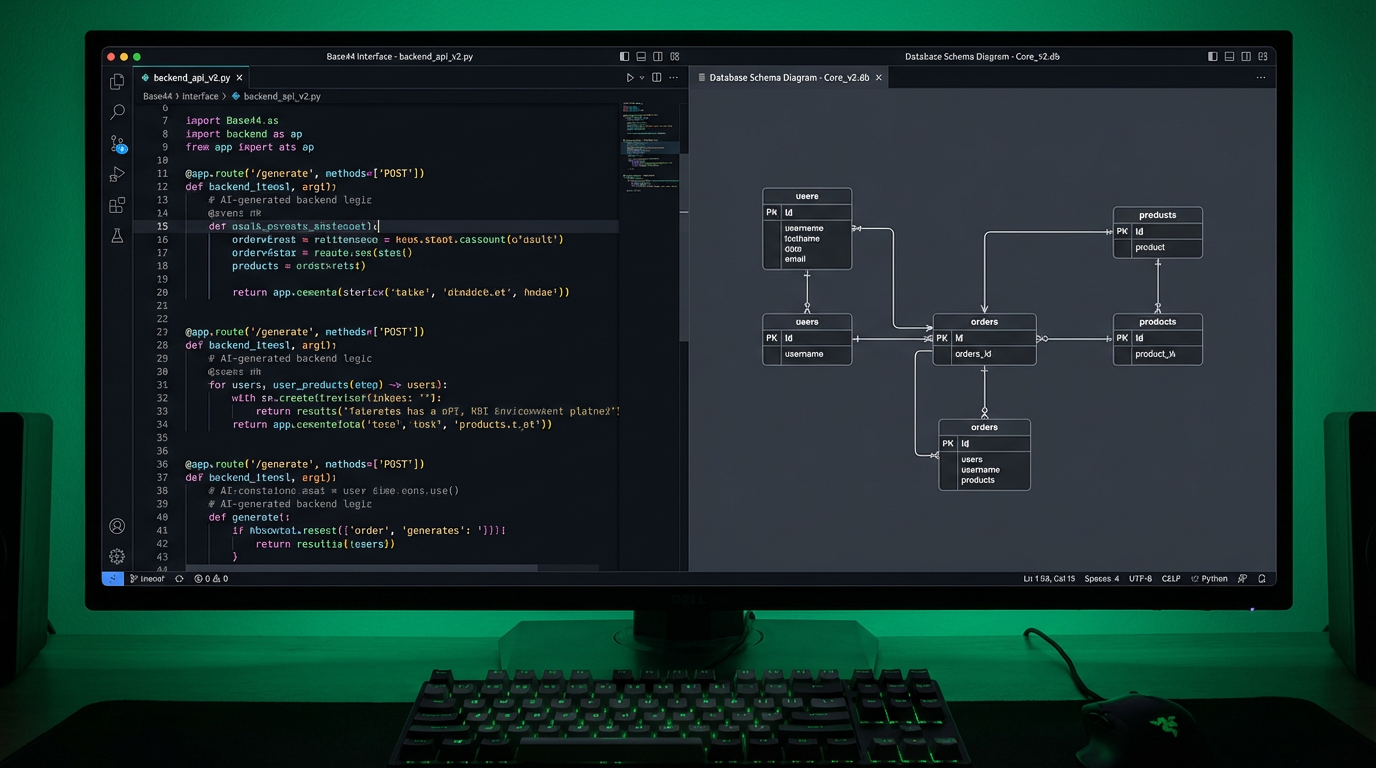Open the Testing flask icon
Image resolution: width=1376 pixels, height=768 pixels.
(117, 236)
